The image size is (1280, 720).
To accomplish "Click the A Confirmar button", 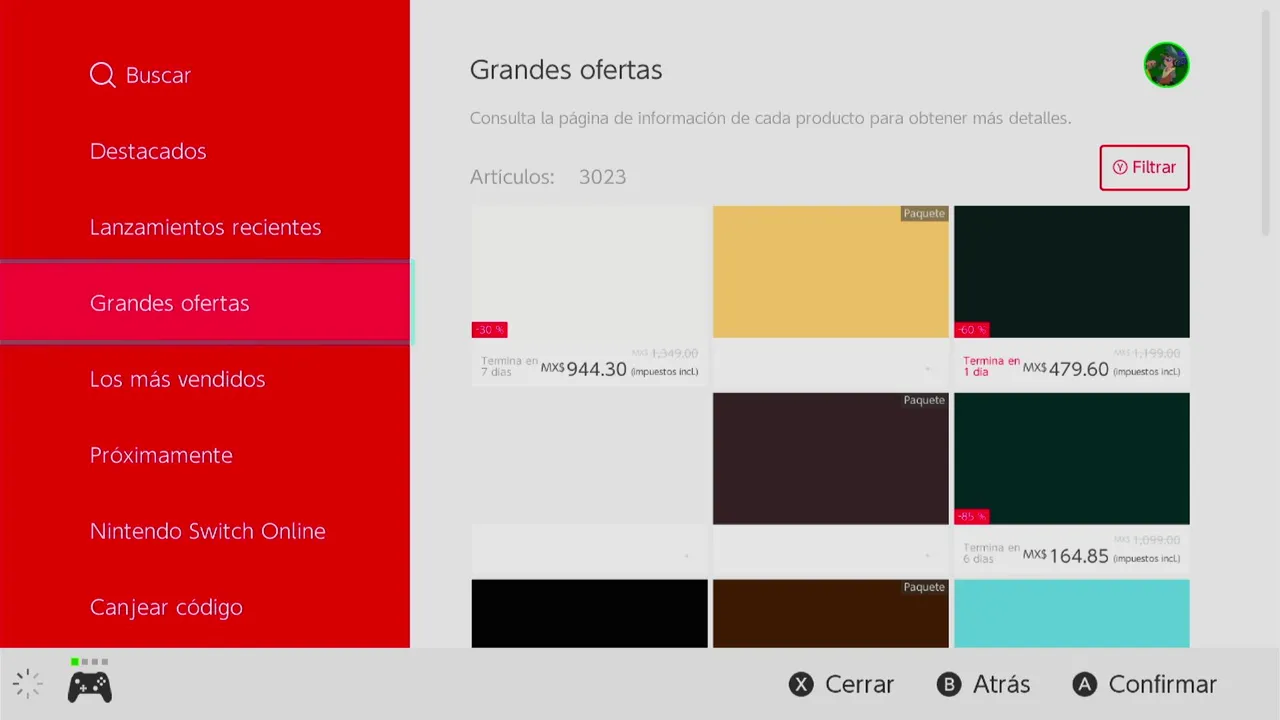I will (x=1145, y=684).
